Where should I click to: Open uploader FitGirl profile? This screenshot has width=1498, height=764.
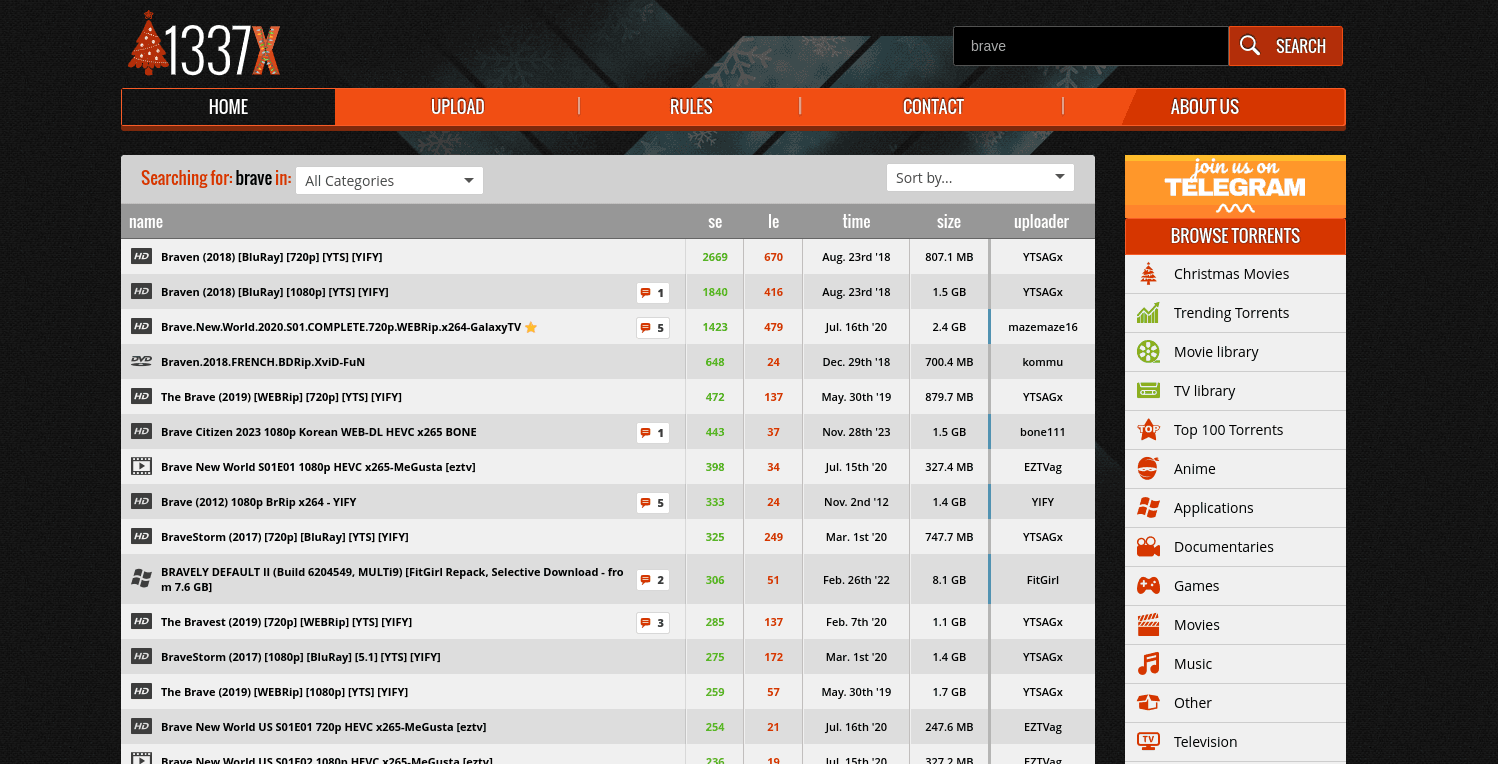tap(1043, 579)
